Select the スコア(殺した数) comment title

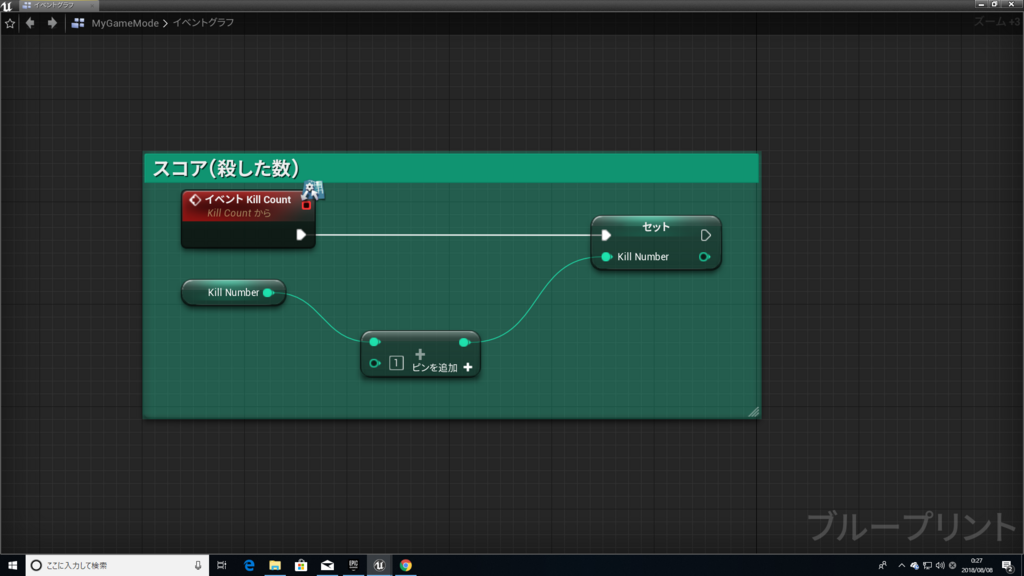[x=225, y=168]
